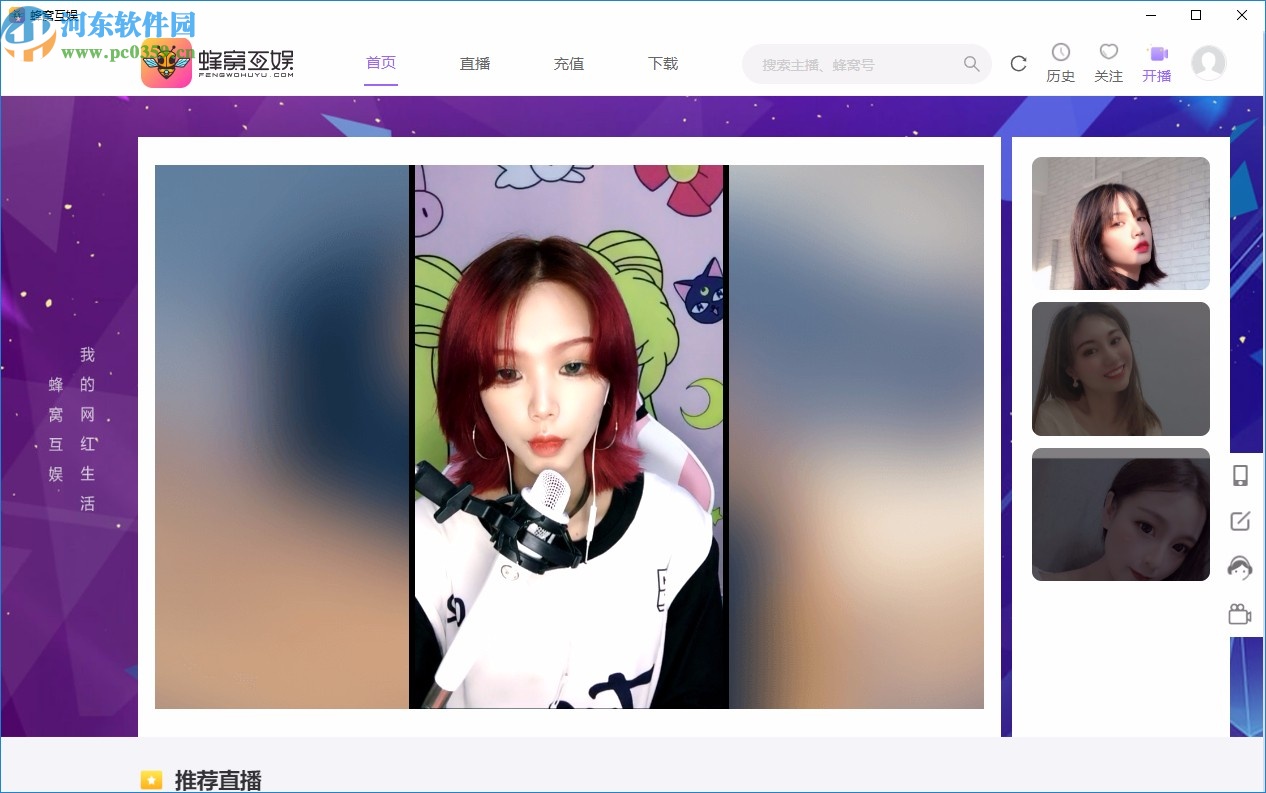Click the edit/feedback icon on right sidebar
Screen dimensions: 1266x793
[1240, 521]
